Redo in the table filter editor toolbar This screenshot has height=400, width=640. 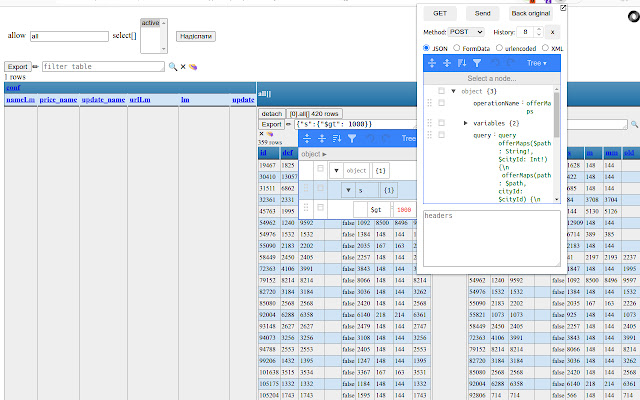click(385, 138)
